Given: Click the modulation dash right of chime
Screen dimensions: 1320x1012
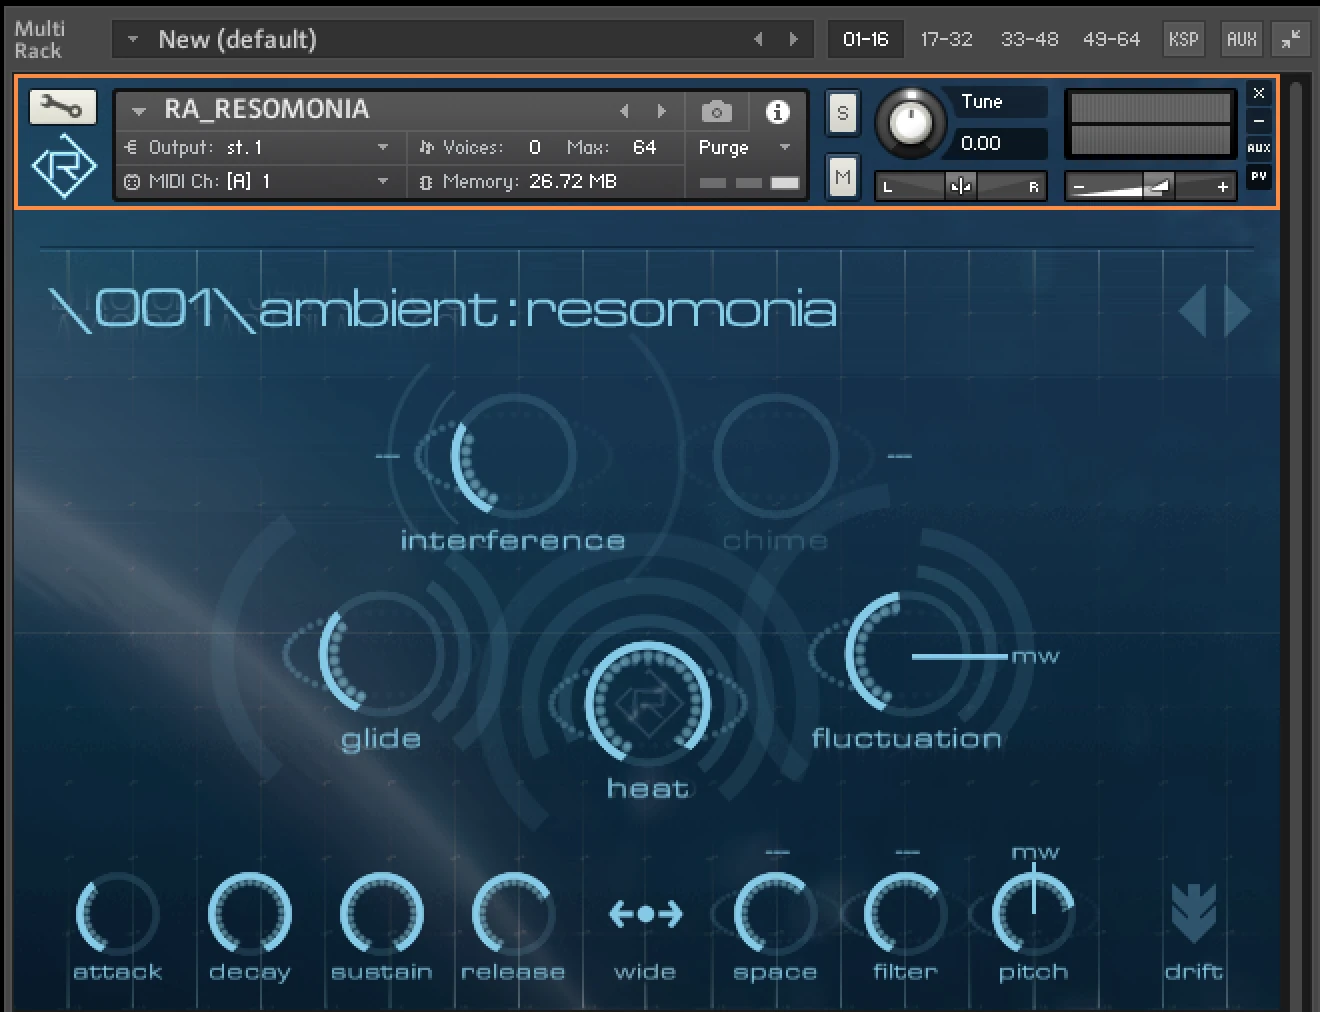Looking at the screenshot, I should pos(899,456).
